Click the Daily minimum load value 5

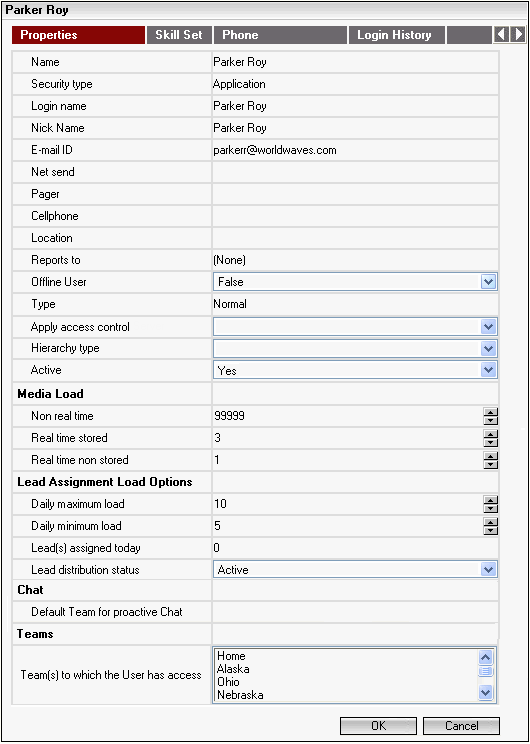pos(217,526)
